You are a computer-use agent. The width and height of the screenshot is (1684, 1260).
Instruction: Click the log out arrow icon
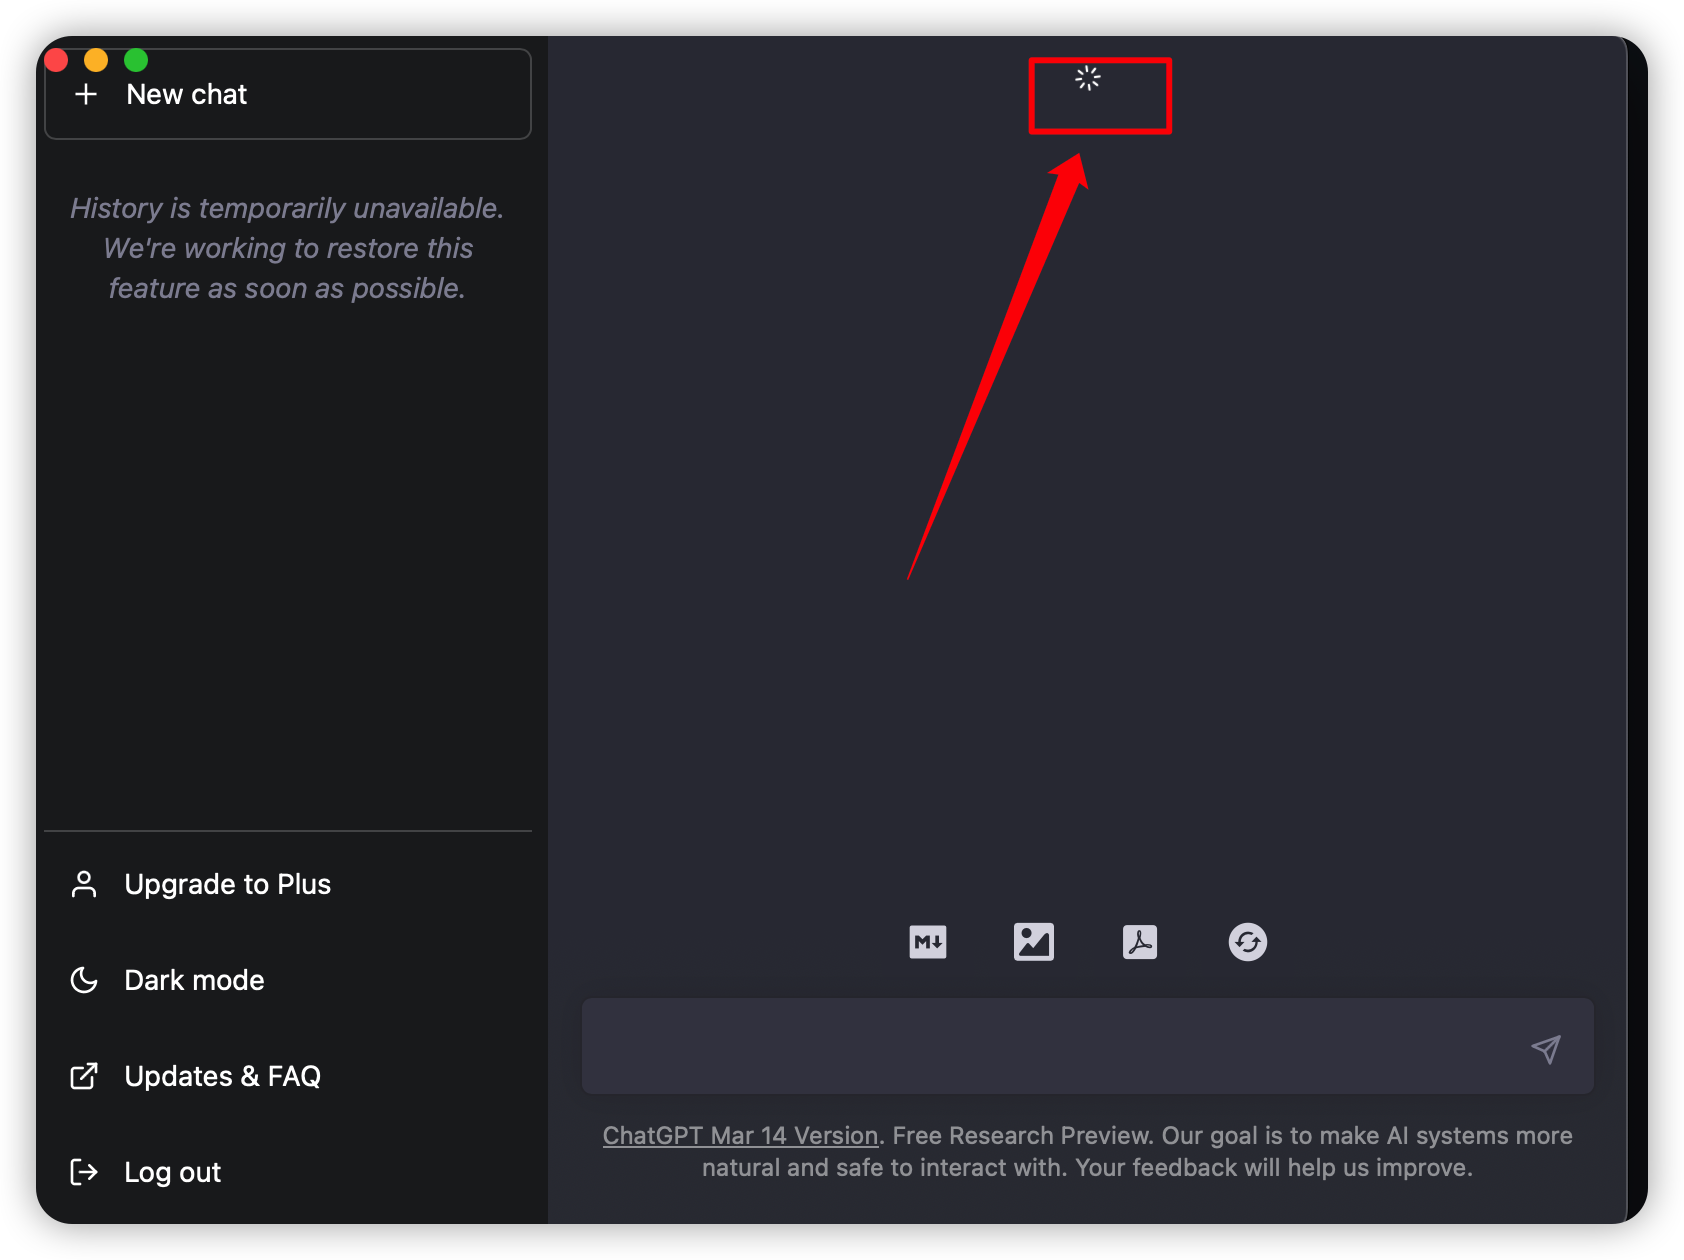84,1171
